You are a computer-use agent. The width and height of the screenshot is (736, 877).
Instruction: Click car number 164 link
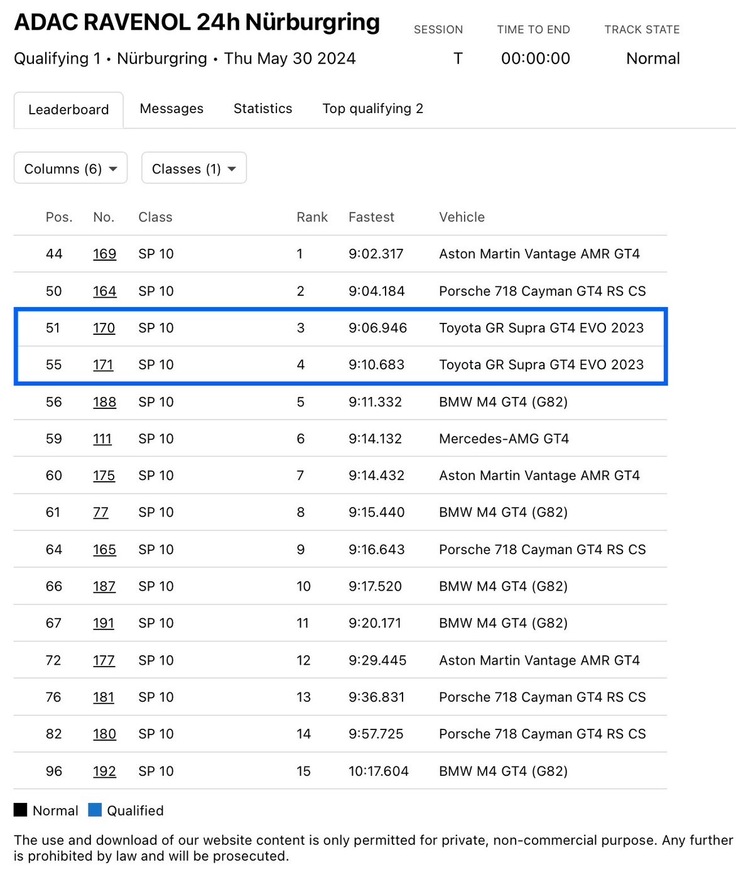coord(104,291)
